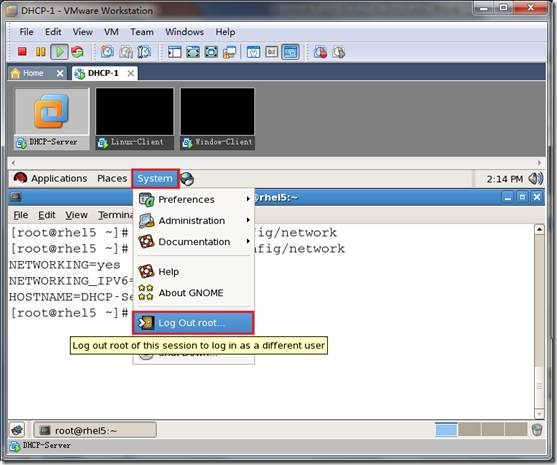Click the Revert to snapshot icon
This screenshot has height=465, width=557.
click(x=125, y=52)
